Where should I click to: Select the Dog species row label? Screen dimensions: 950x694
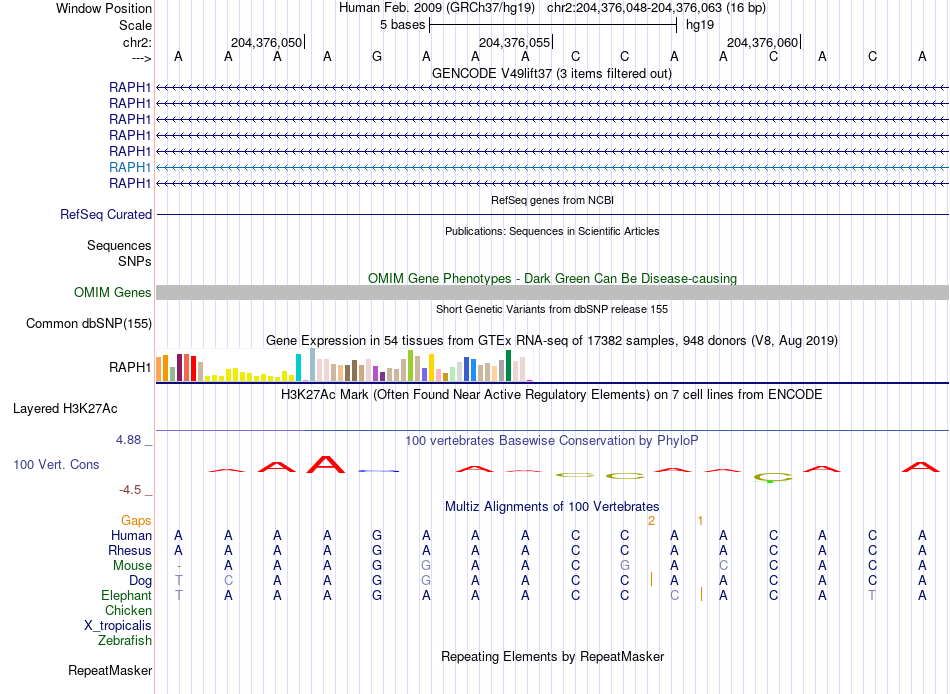pos(140,581)
